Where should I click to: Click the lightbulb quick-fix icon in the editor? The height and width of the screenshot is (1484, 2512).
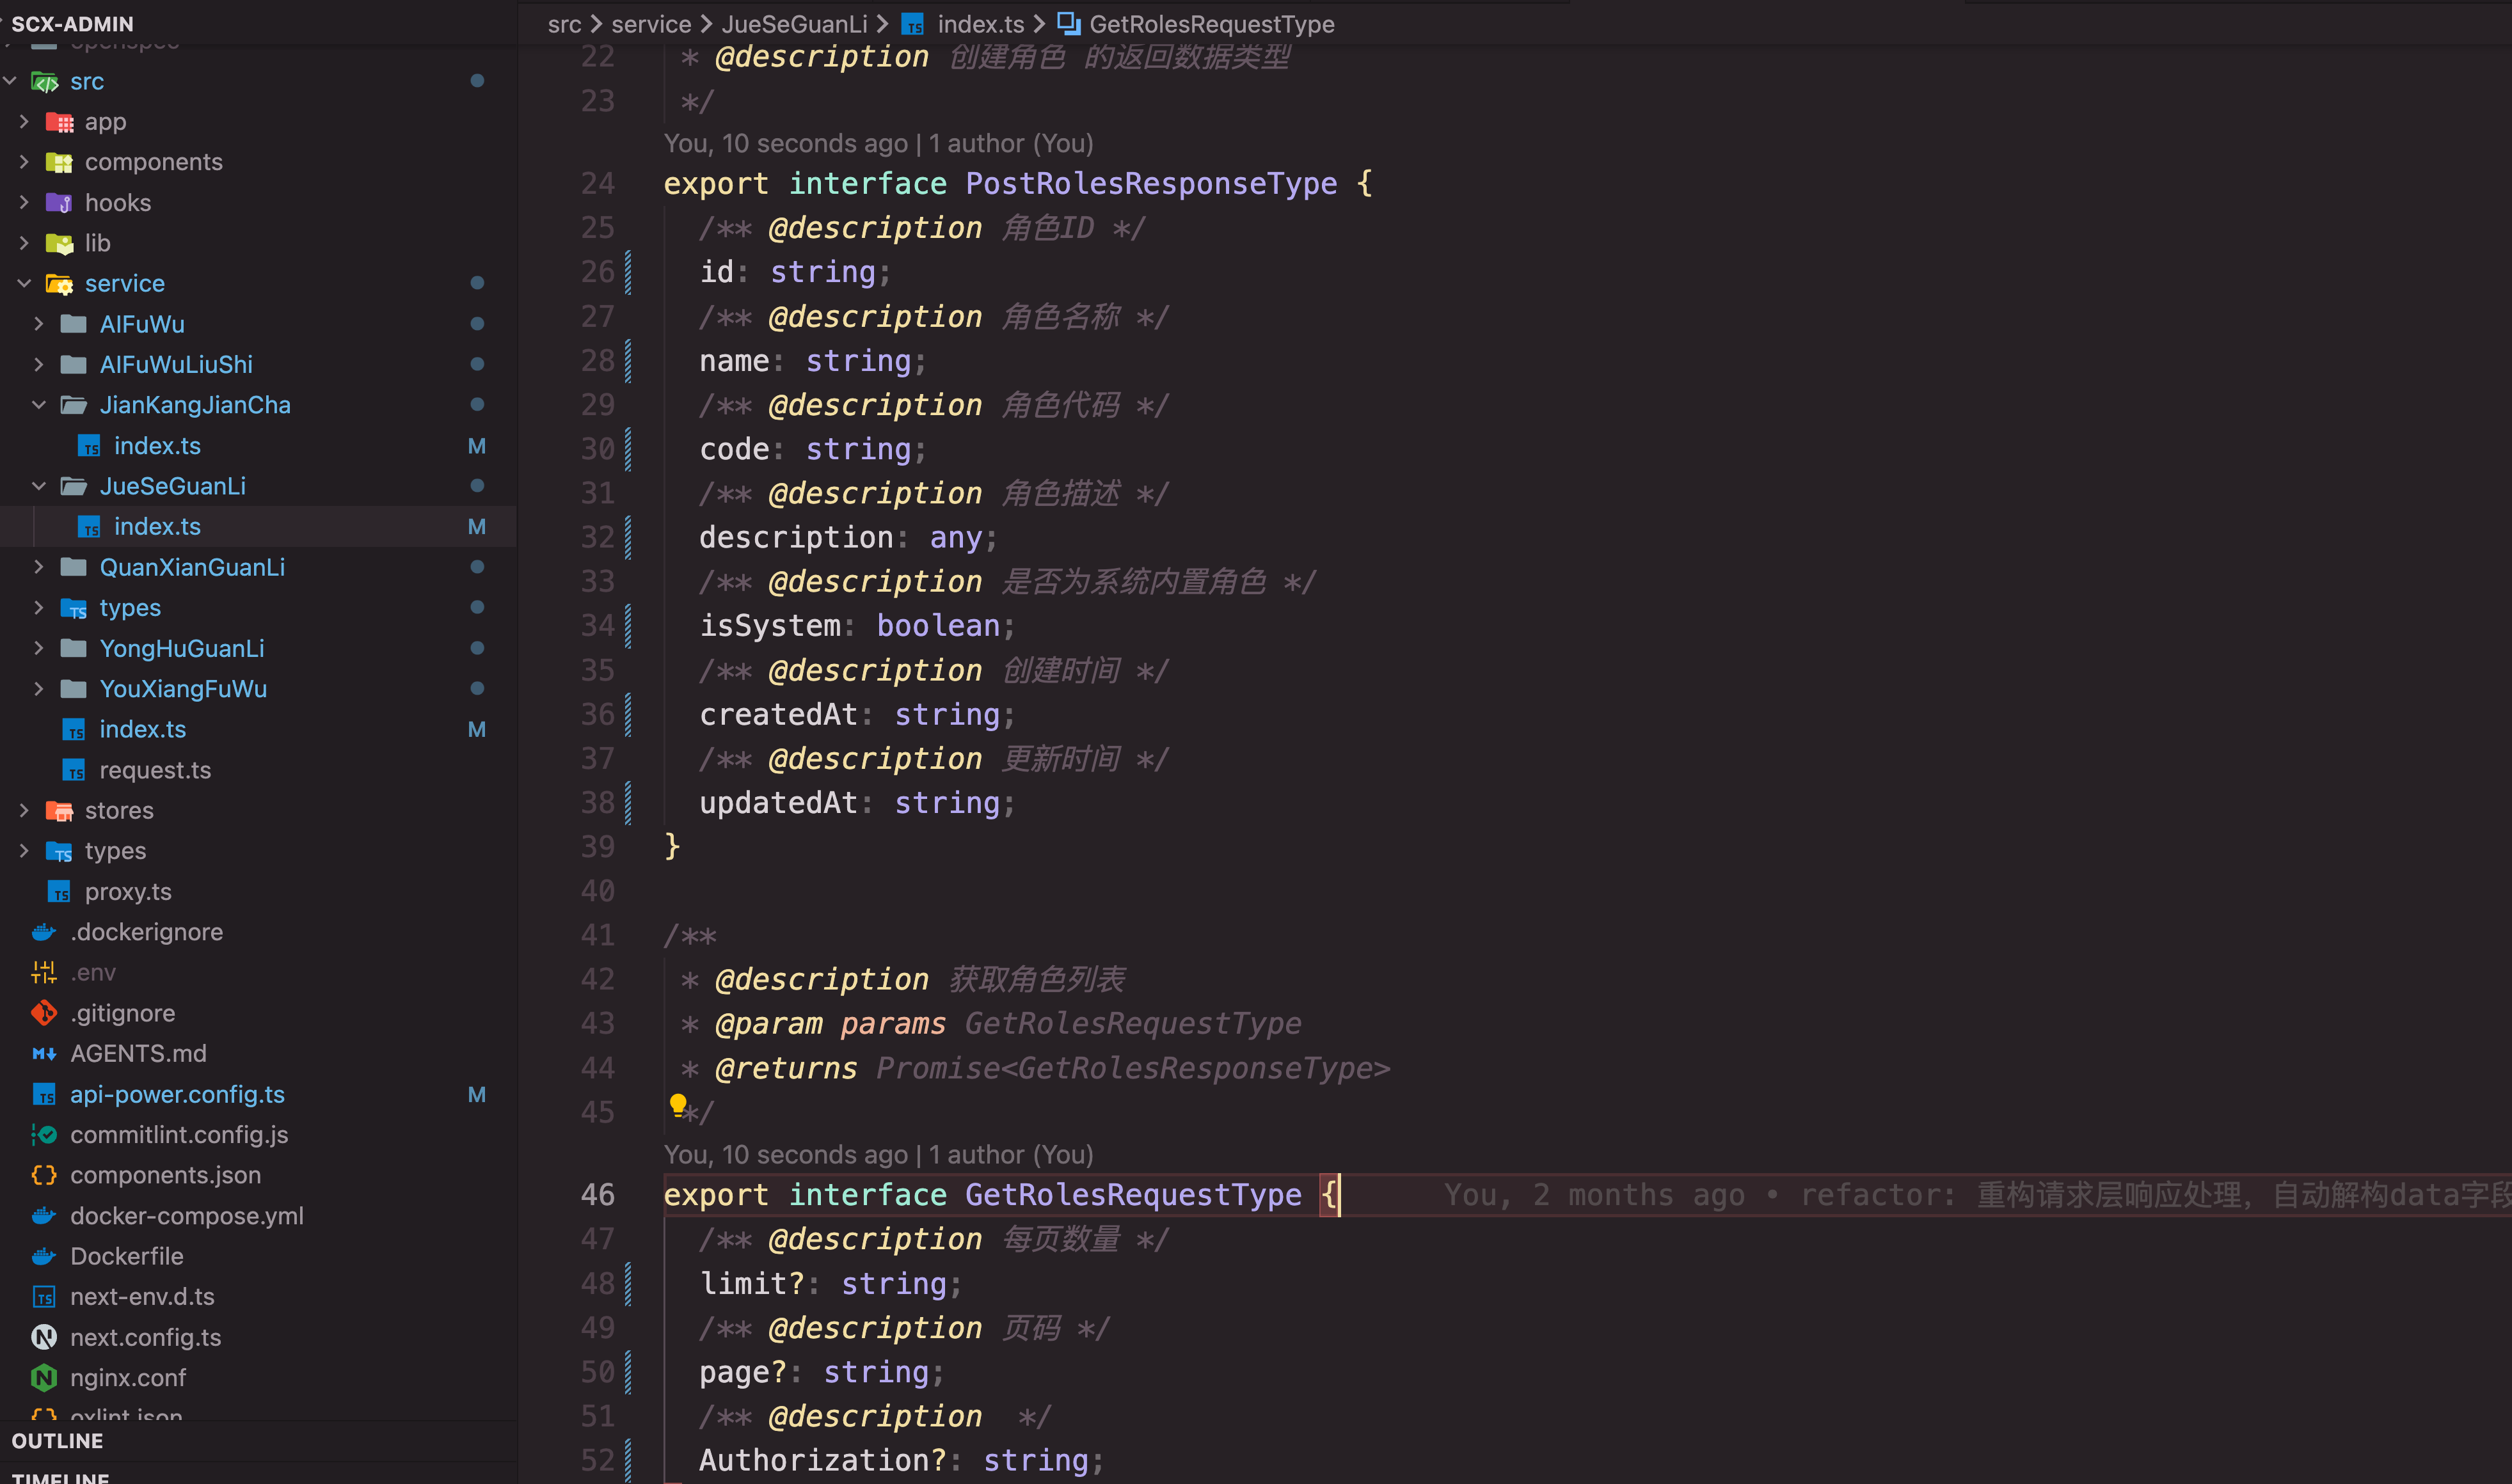(x=678, y=1104)
